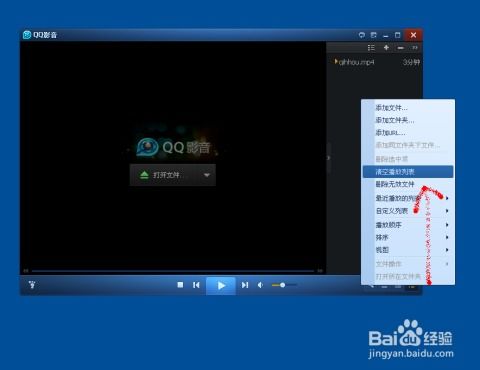This screenshot has width=480, height=370.
Task: Select 清空播放列表 to clear the playlist
Action: point(408,172)
